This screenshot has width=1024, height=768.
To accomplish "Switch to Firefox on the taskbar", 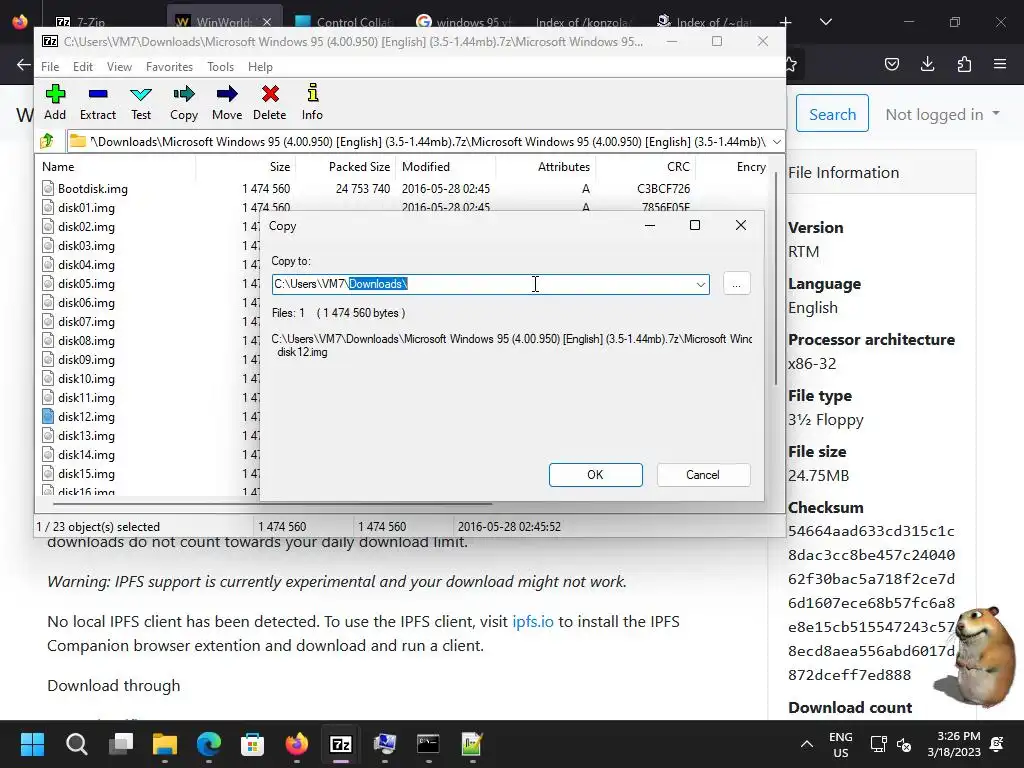I will click(296, 744).
